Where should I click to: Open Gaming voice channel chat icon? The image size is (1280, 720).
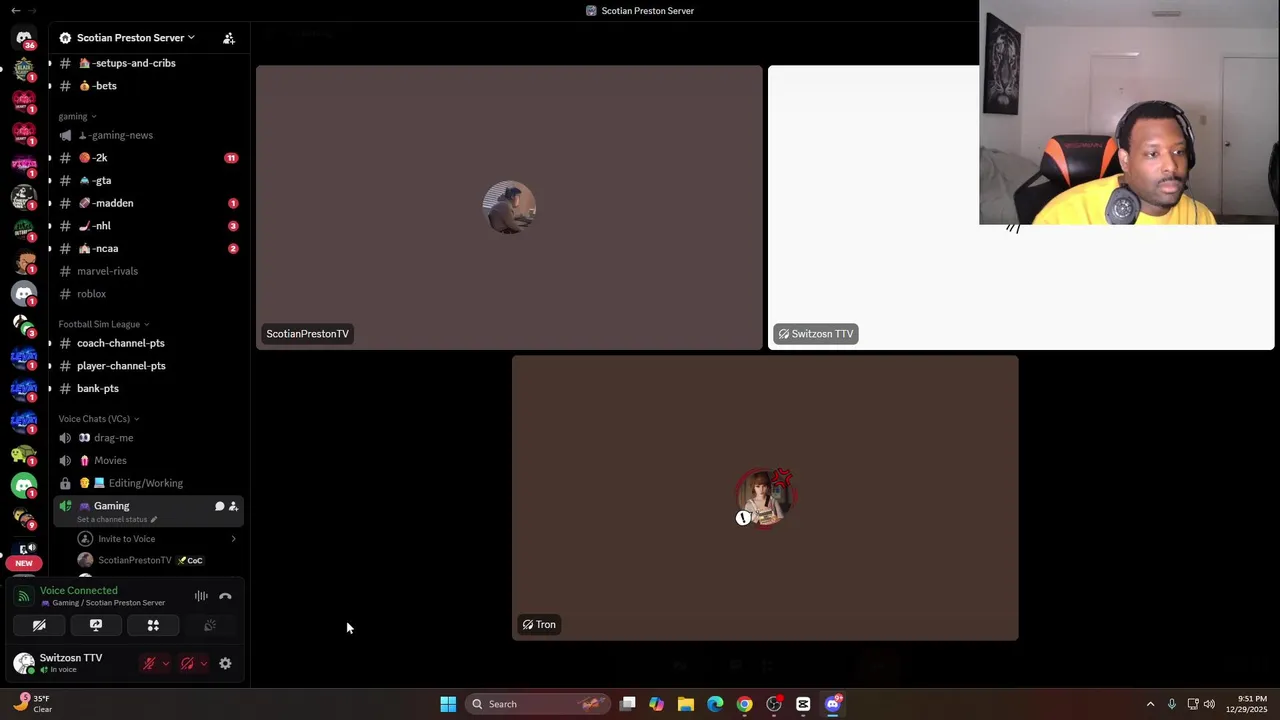click(219, 506)
